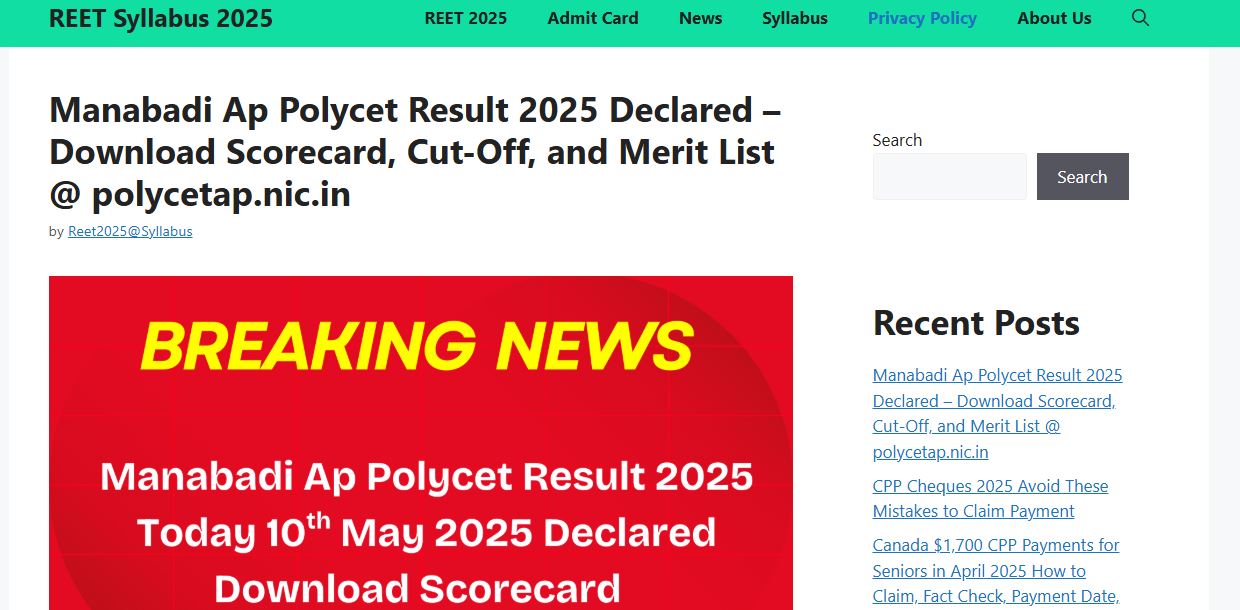Screen dimensions: 1240x610
Task: Open the search magnifier icon in header
Action: [x=1140, y=18]
